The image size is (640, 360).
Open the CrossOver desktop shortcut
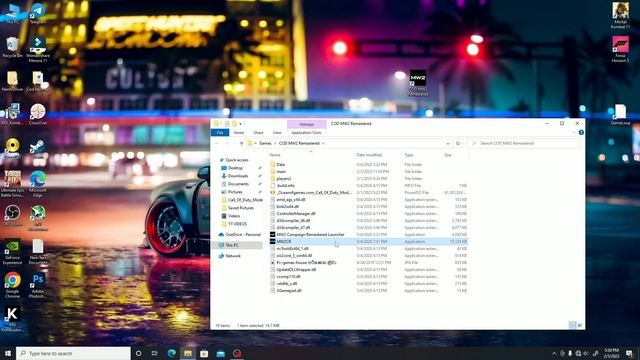point(38,114)
